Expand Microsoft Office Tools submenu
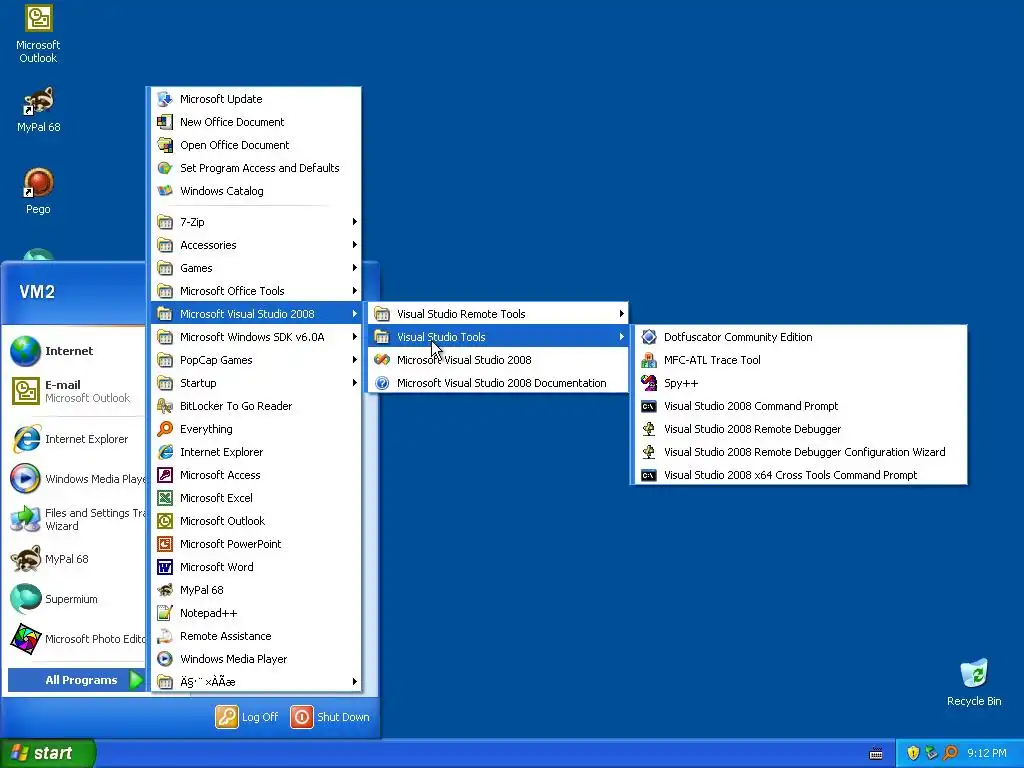The width and height of the screenshot is (1024, 768). coord(256,291)
